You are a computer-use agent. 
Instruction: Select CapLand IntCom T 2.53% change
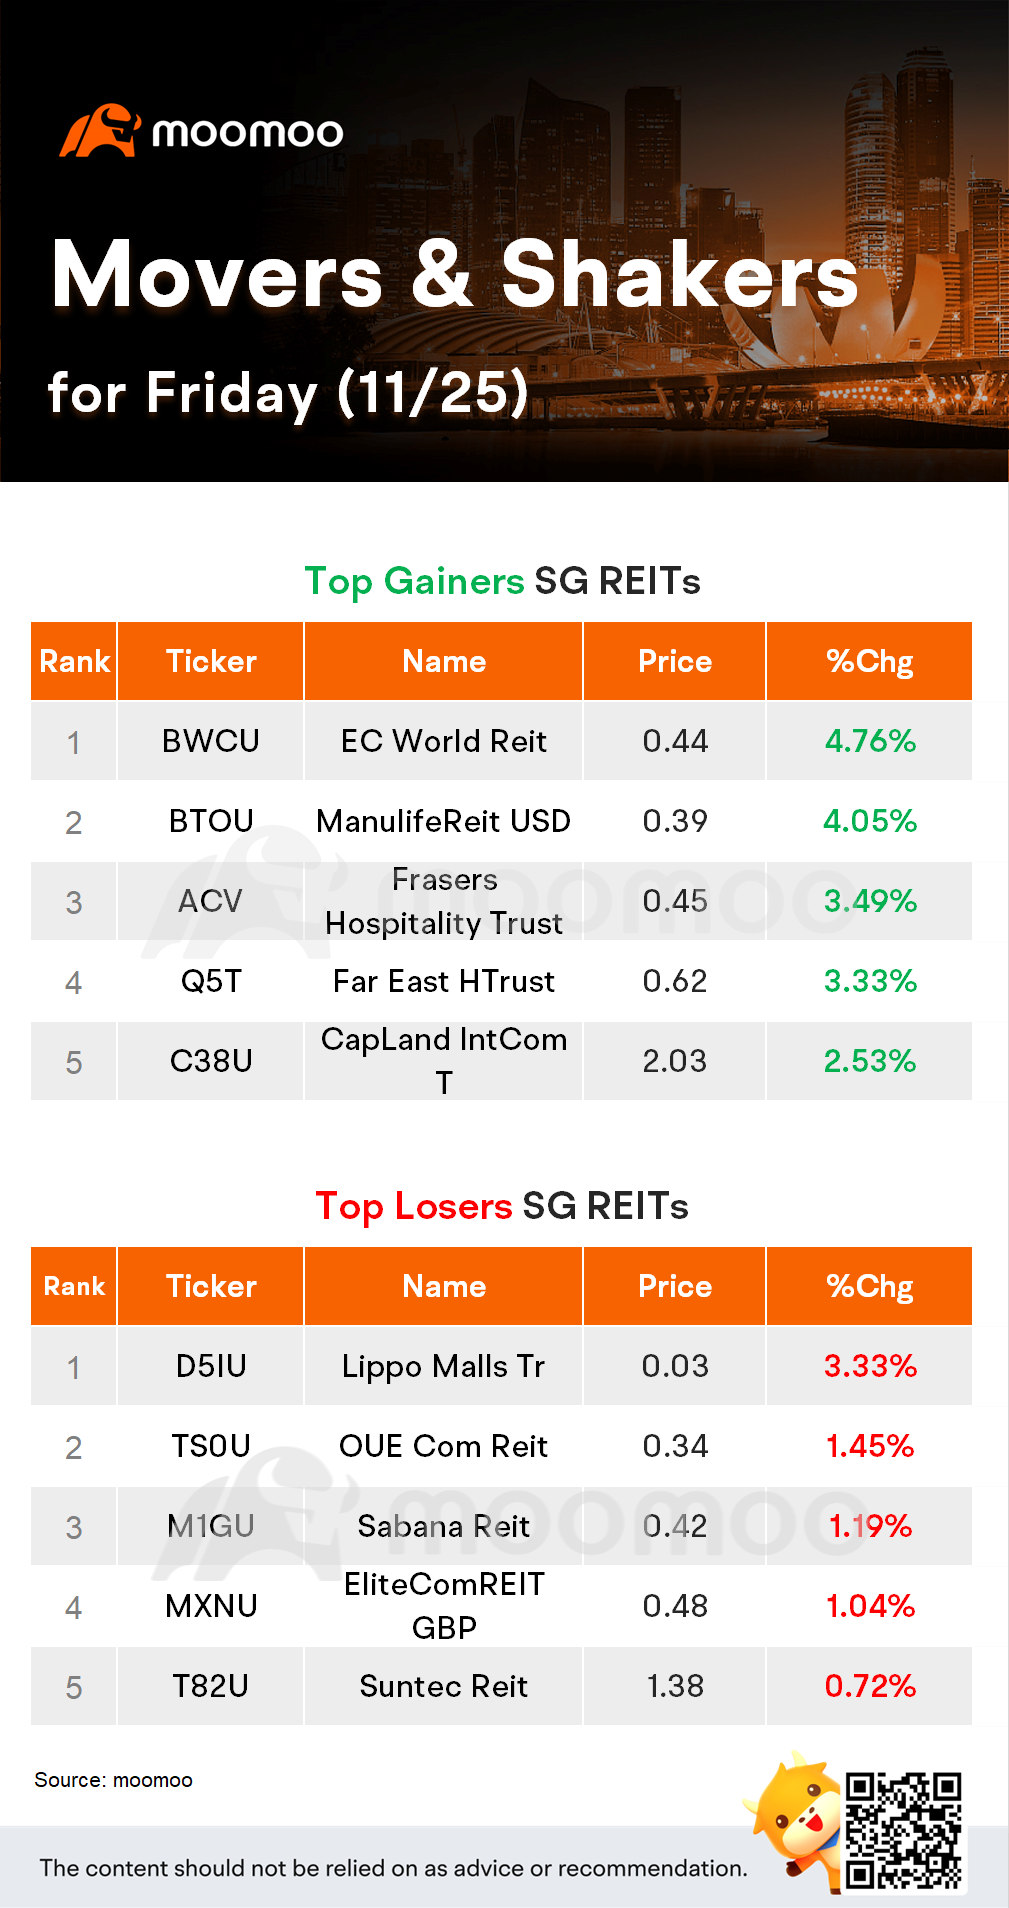tap(869, 1061)
